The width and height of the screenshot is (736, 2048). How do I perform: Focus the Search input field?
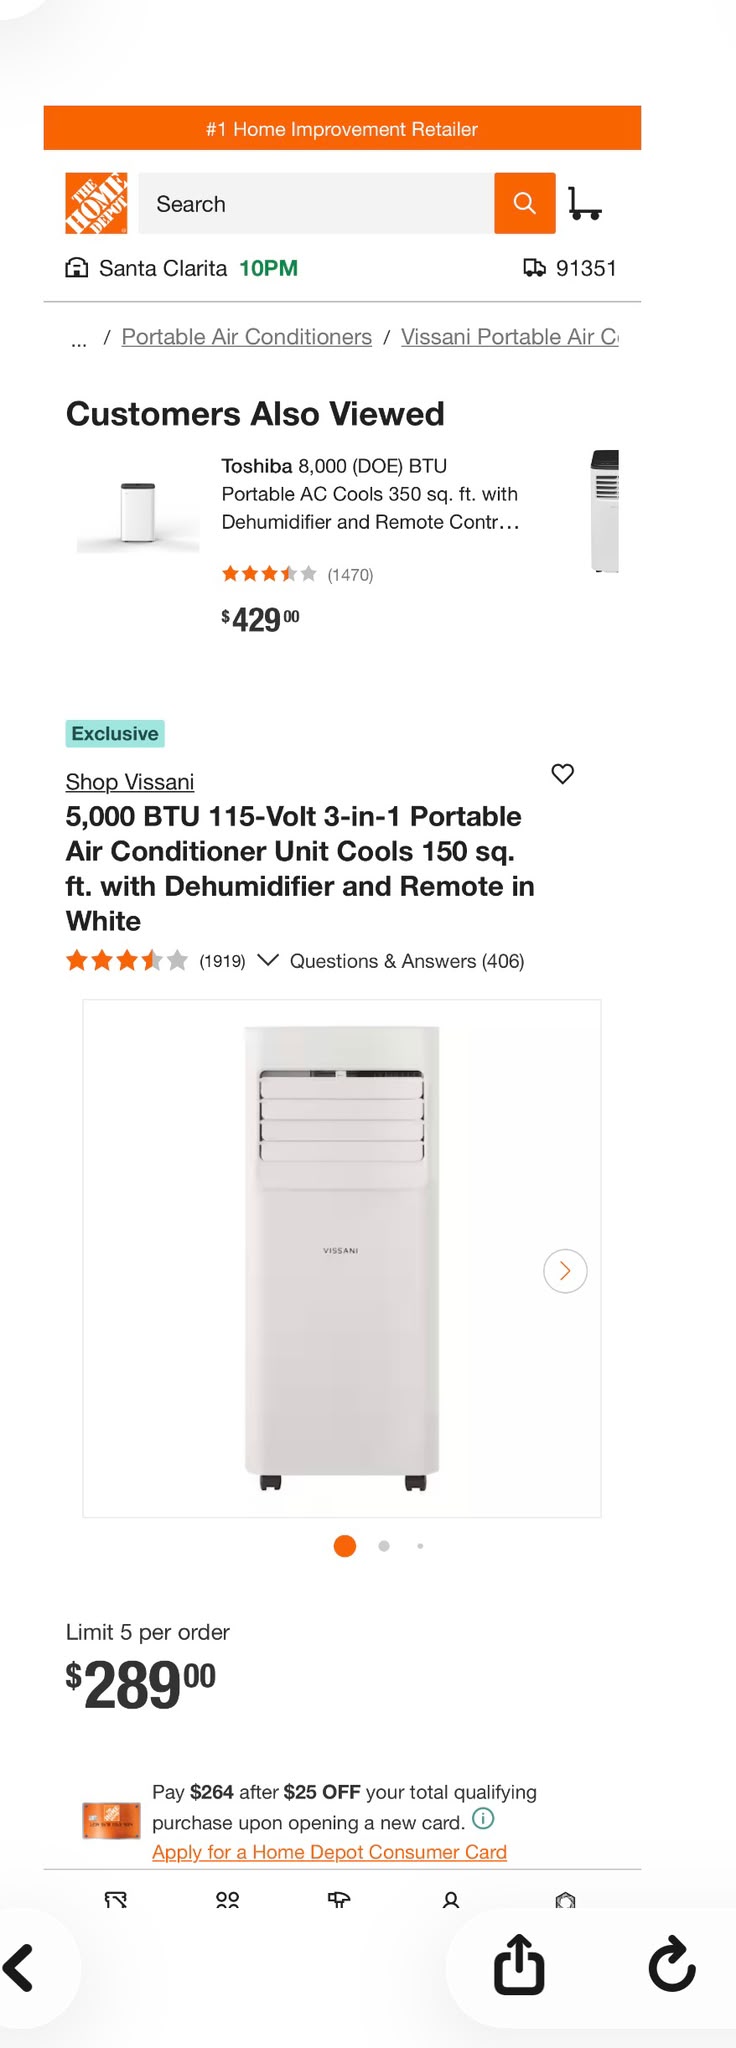[x=316, y=203]
